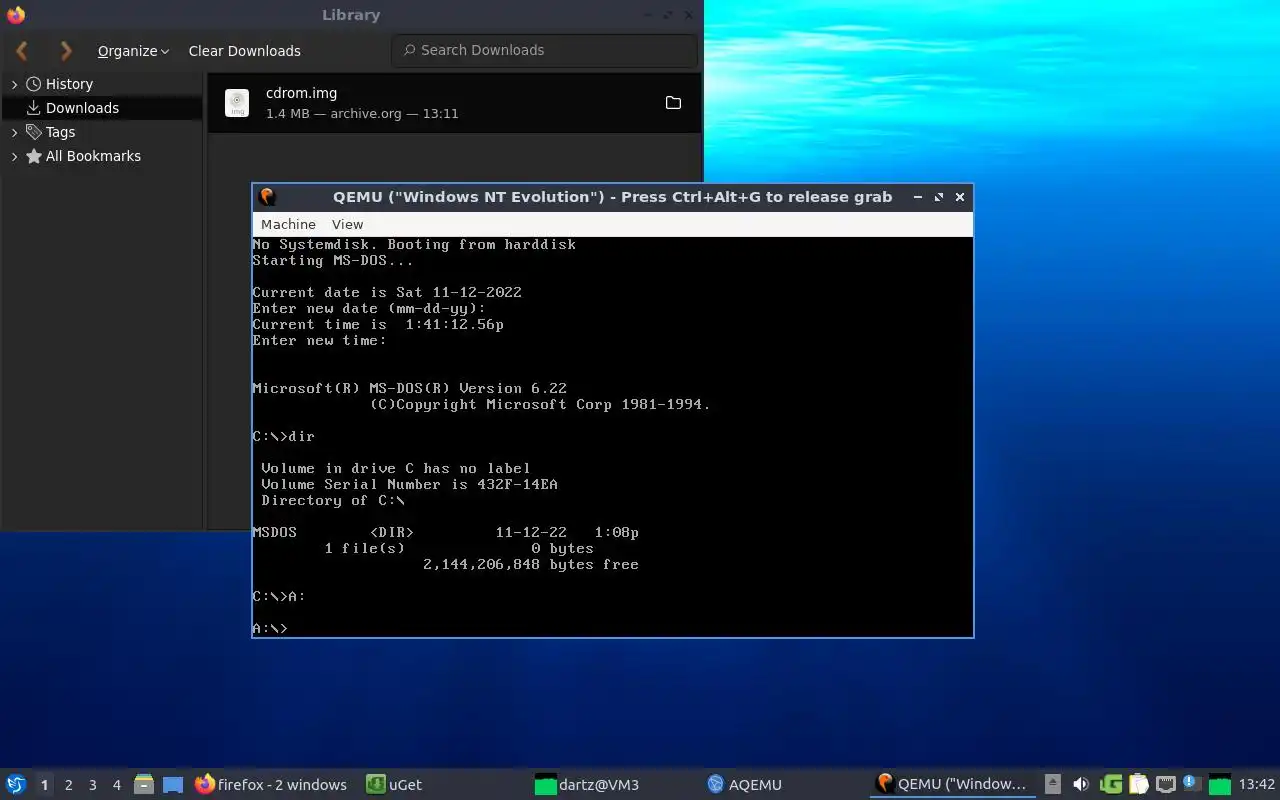Switch to the uGet taskbar window

pos(394,785)
